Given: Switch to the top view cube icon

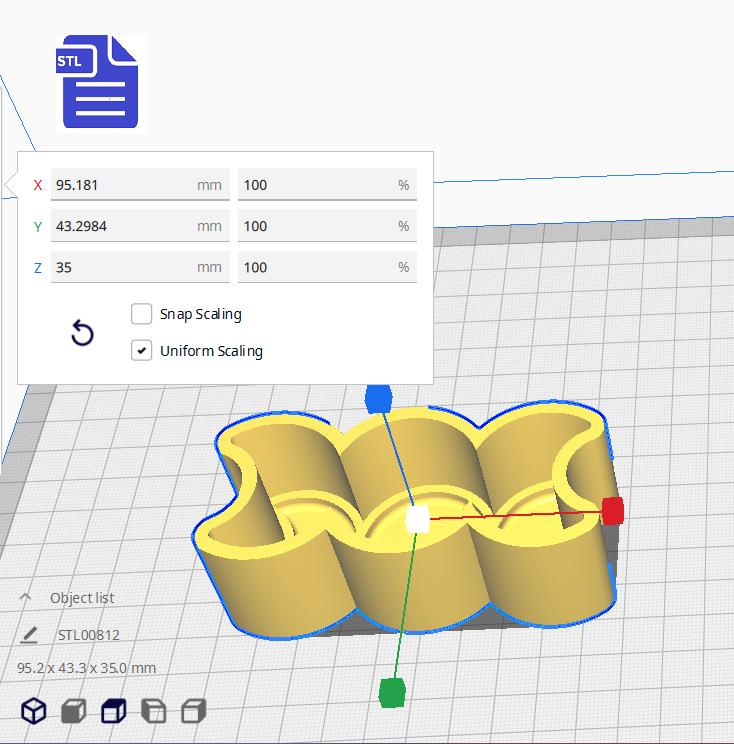Looking at the screenshot, I should click(114, 711).
